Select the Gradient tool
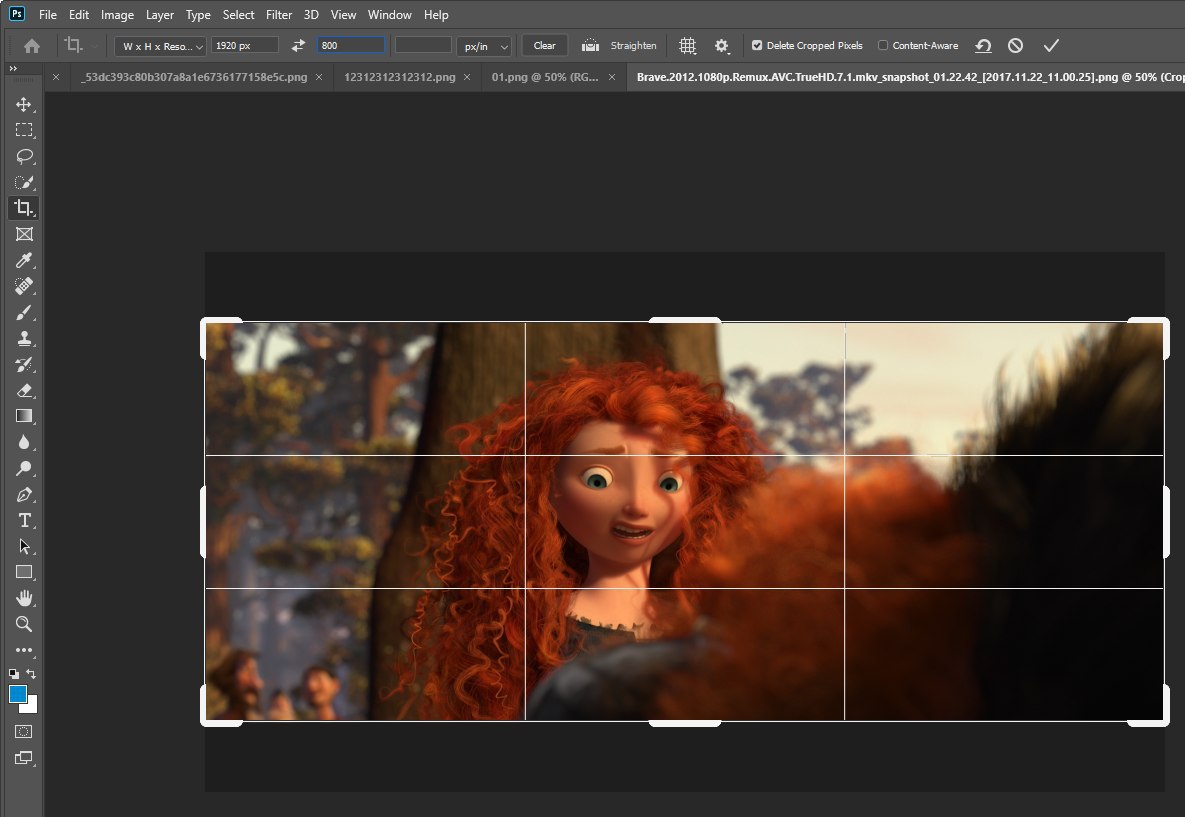Viewport: 1185px width, 817px height. click(x=23, y=416)
